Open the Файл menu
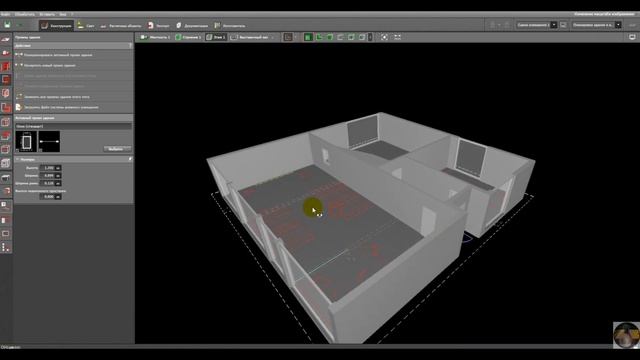The image size is (640, 360). point(6,14)
